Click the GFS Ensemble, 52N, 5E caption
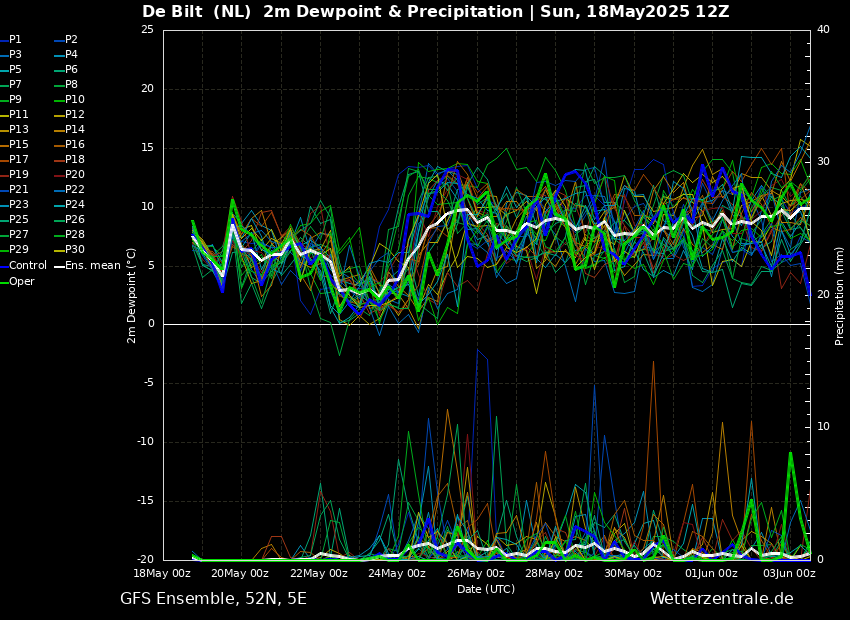850x620 pixels. point(213,599)
